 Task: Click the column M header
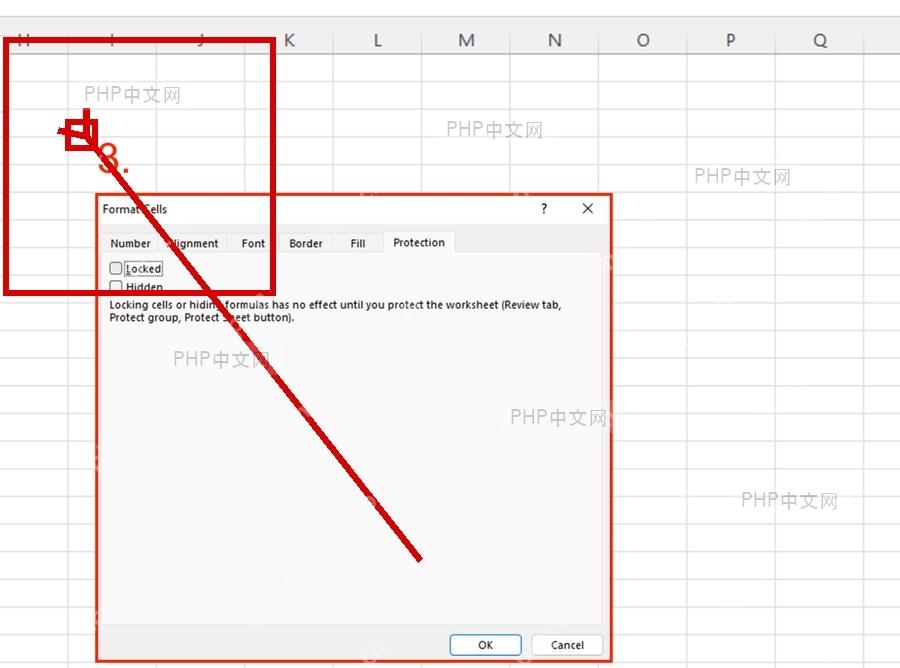466,40
